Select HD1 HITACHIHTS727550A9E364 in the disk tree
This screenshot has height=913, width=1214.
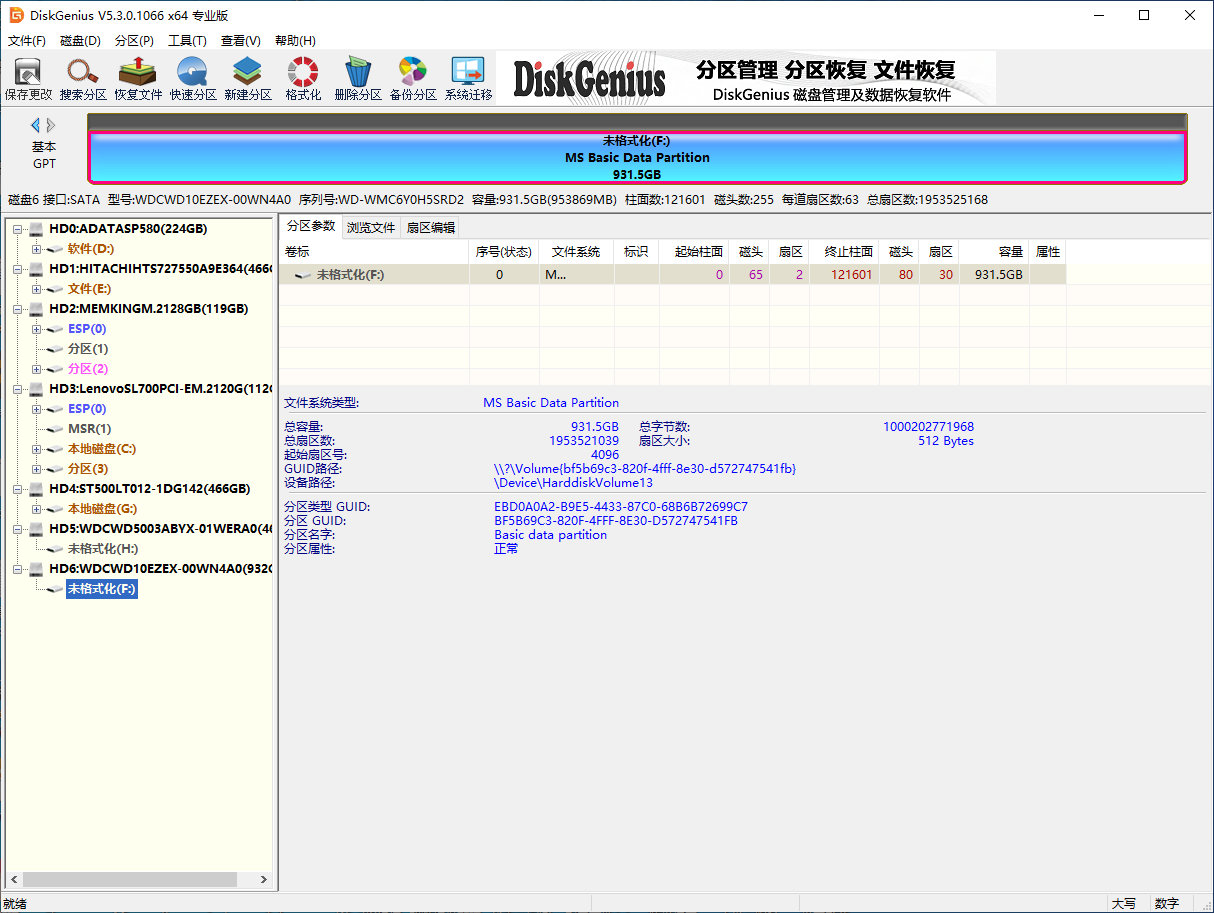click(160, 269)
